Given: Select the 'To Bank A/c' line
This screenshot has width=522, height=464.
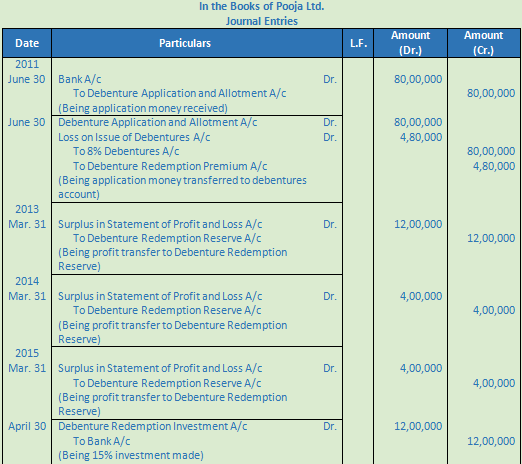Looking at the screenshot, I should coord(102,441).
